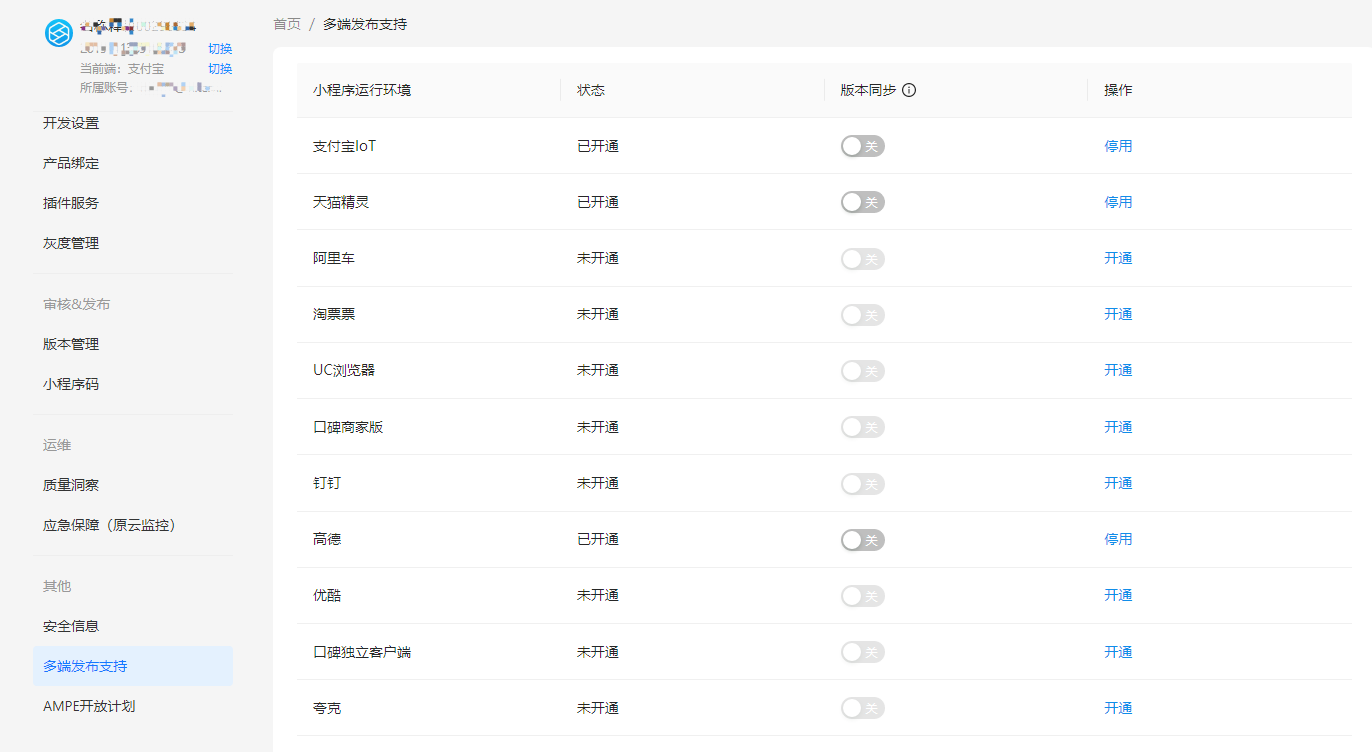Open 灰度管理 in the sidebar
1372x752 pixels.
click(71, 243)
